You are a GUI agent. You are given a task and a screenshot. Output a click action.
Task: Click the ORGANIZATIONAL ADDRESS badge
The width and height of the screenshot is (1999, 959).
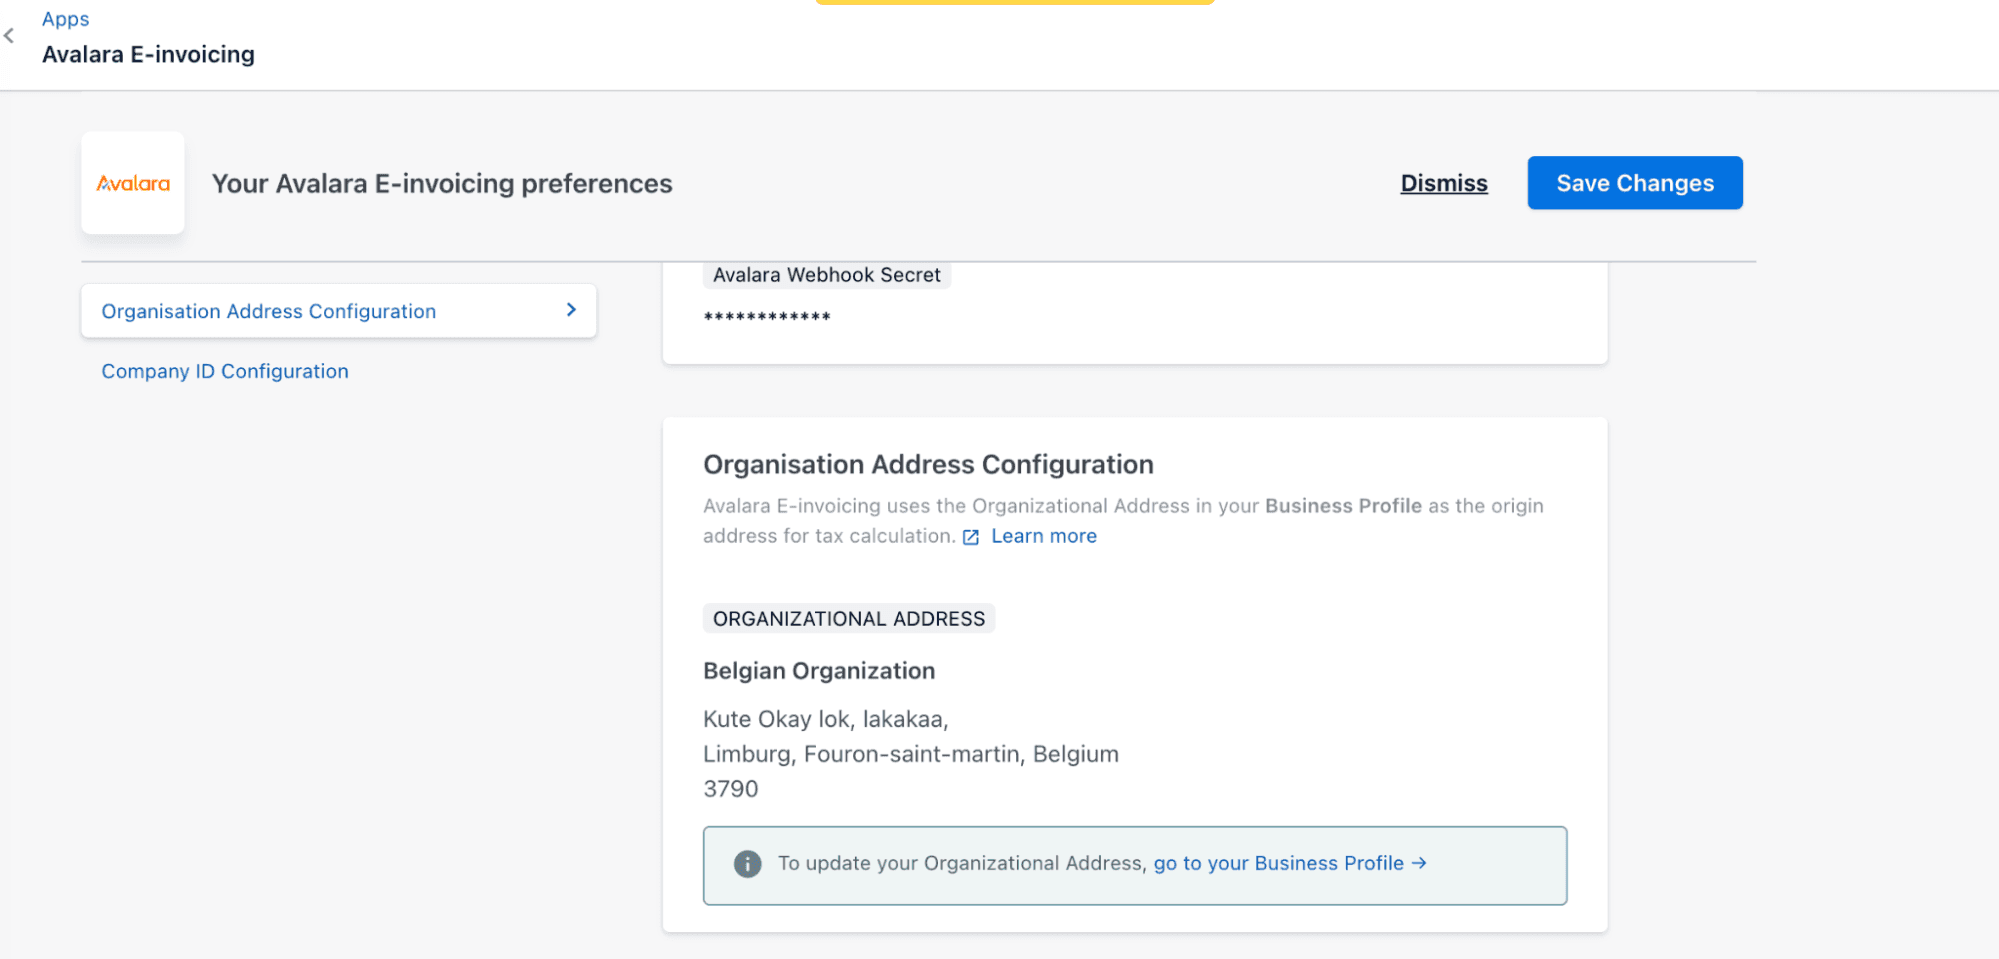coord(848,619)
